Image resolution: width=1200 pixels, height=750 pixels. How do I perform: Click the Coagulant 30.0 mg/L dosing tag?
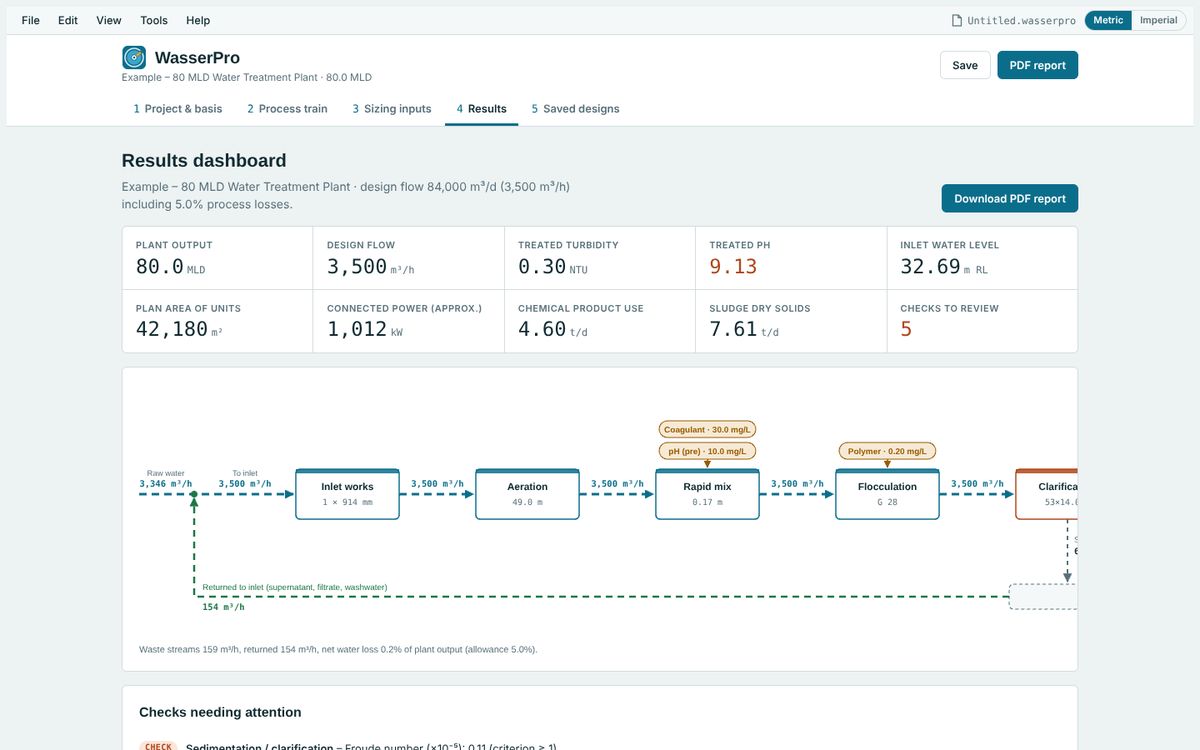(x=707, y=429)
